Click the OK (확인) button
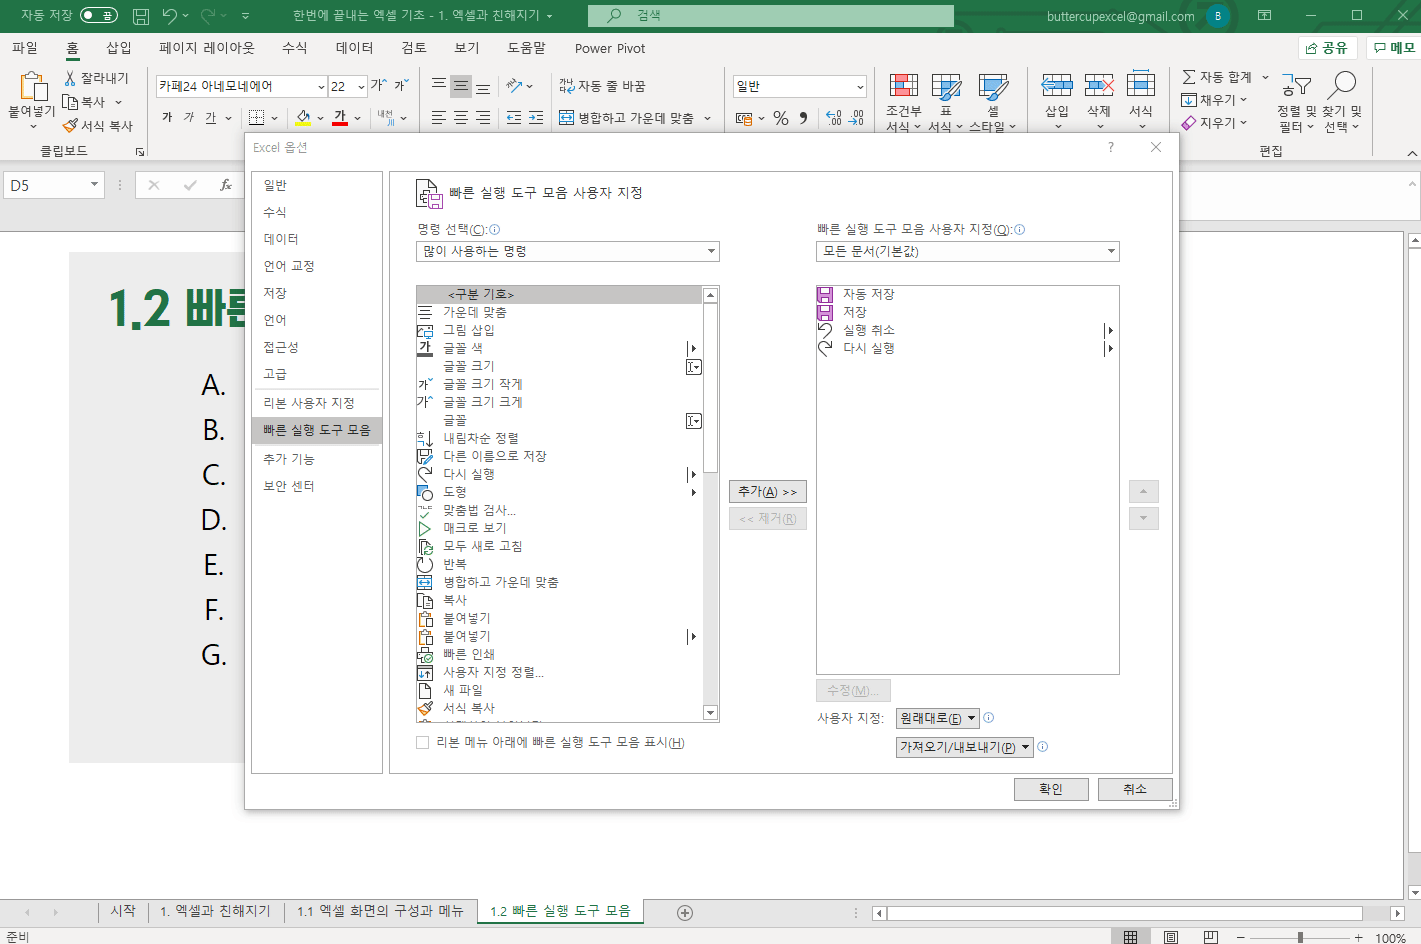This screenshot has height=944, width=1421. [x=1051, y=789]
